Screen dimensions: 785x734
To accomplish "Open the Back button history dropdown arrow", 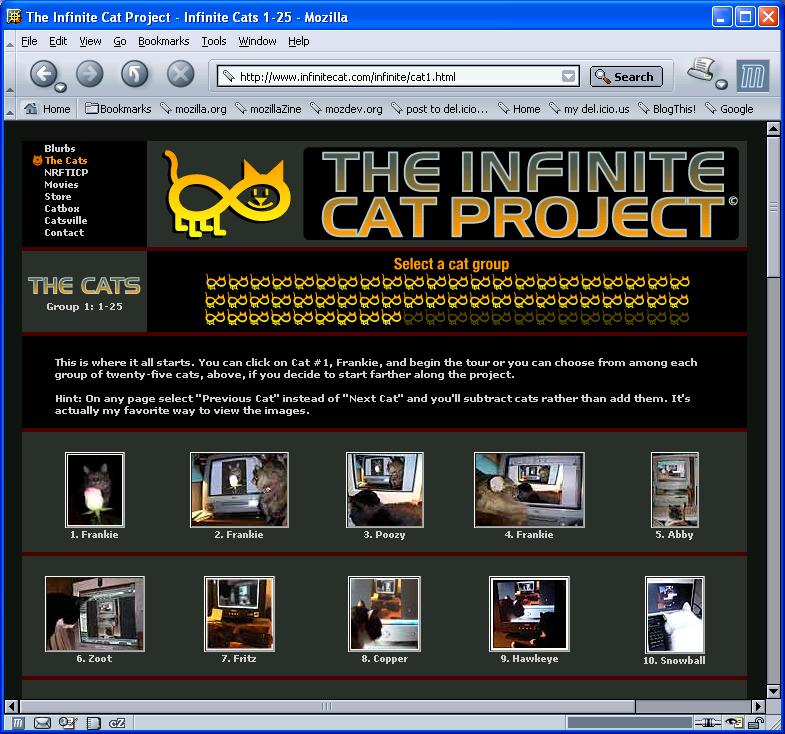I will (x=61, y=87).
